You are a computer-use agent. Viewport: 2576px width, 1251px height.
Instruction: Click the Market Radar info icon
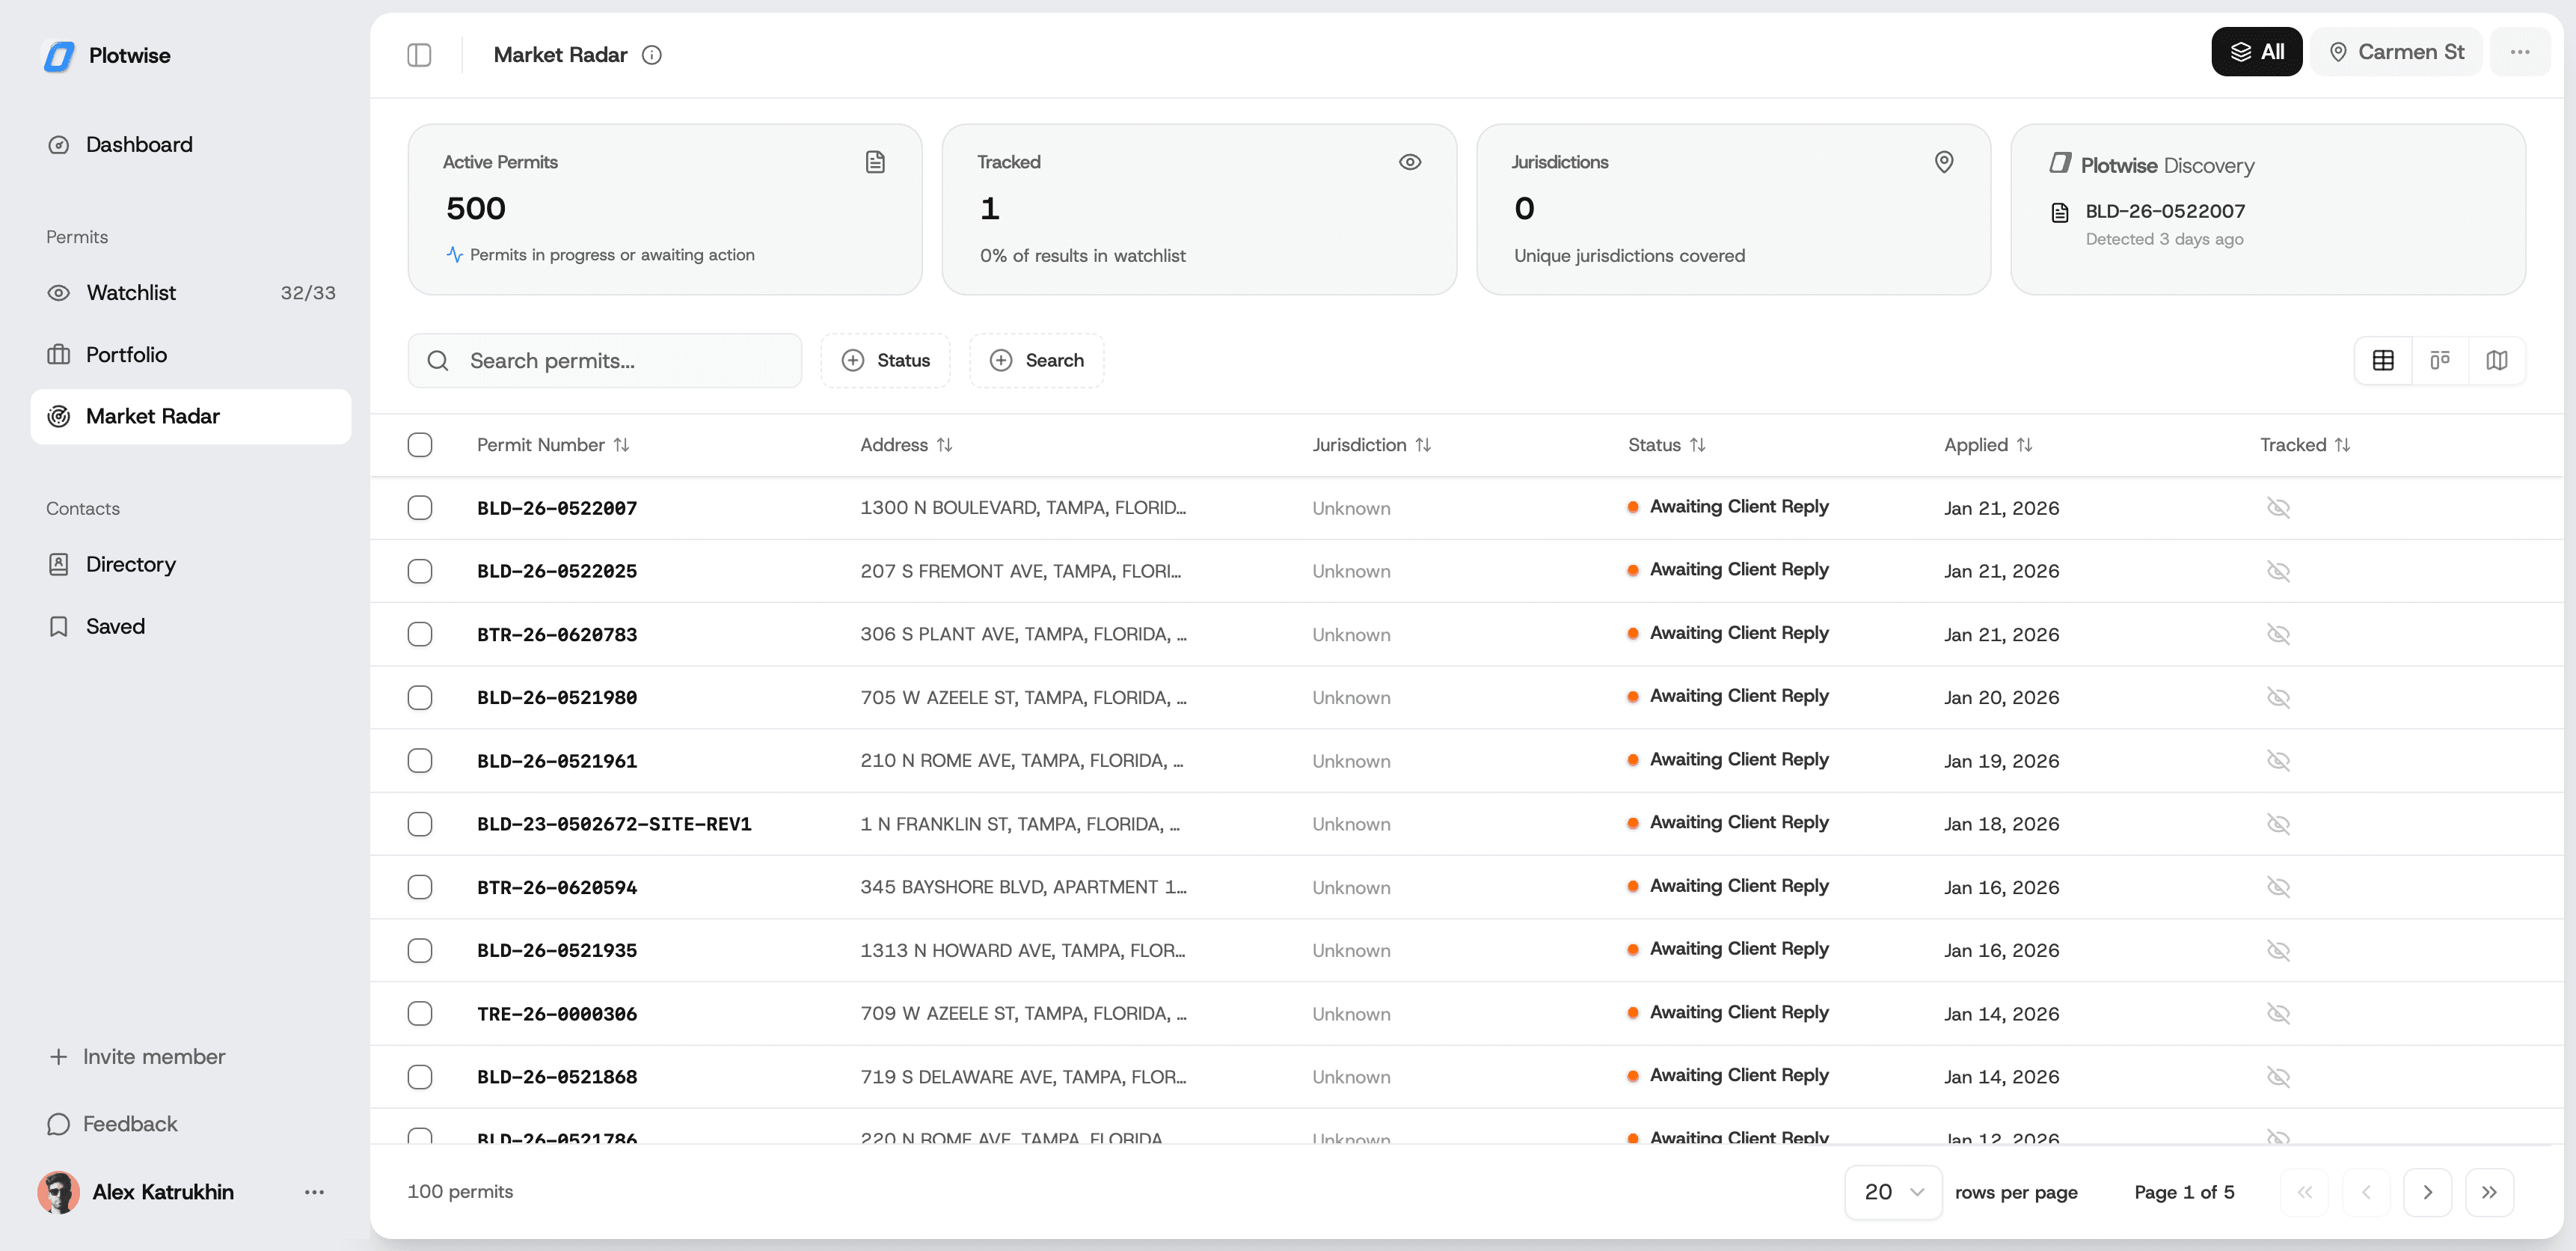pos(652,55)
